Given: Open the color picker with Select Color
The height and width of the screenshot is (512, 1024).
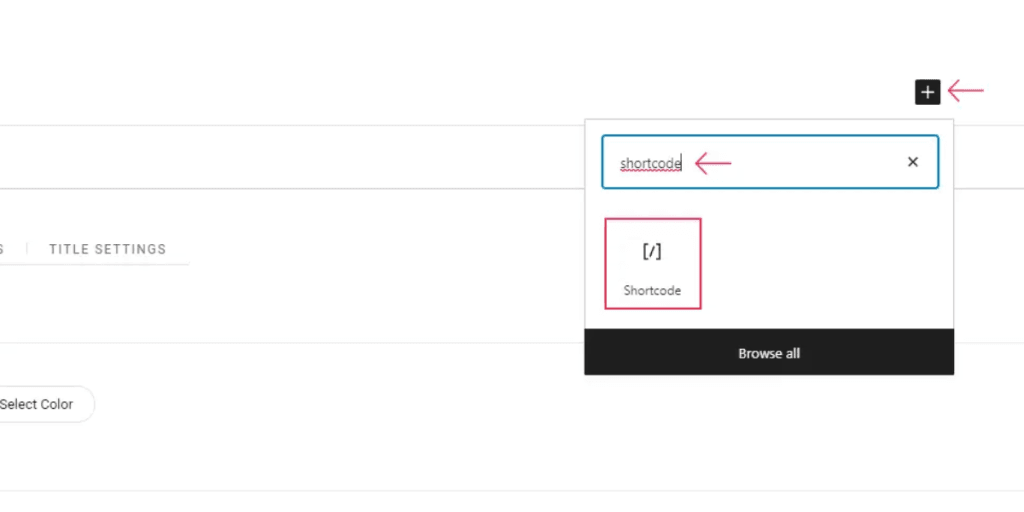Looking at the screenshot, I should pos(40,404).
